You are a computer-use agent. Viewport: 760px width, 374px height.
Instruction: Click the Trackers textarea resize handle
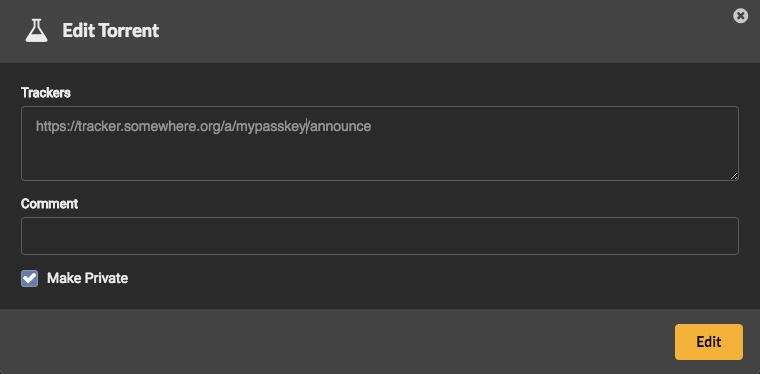[734, 176]
